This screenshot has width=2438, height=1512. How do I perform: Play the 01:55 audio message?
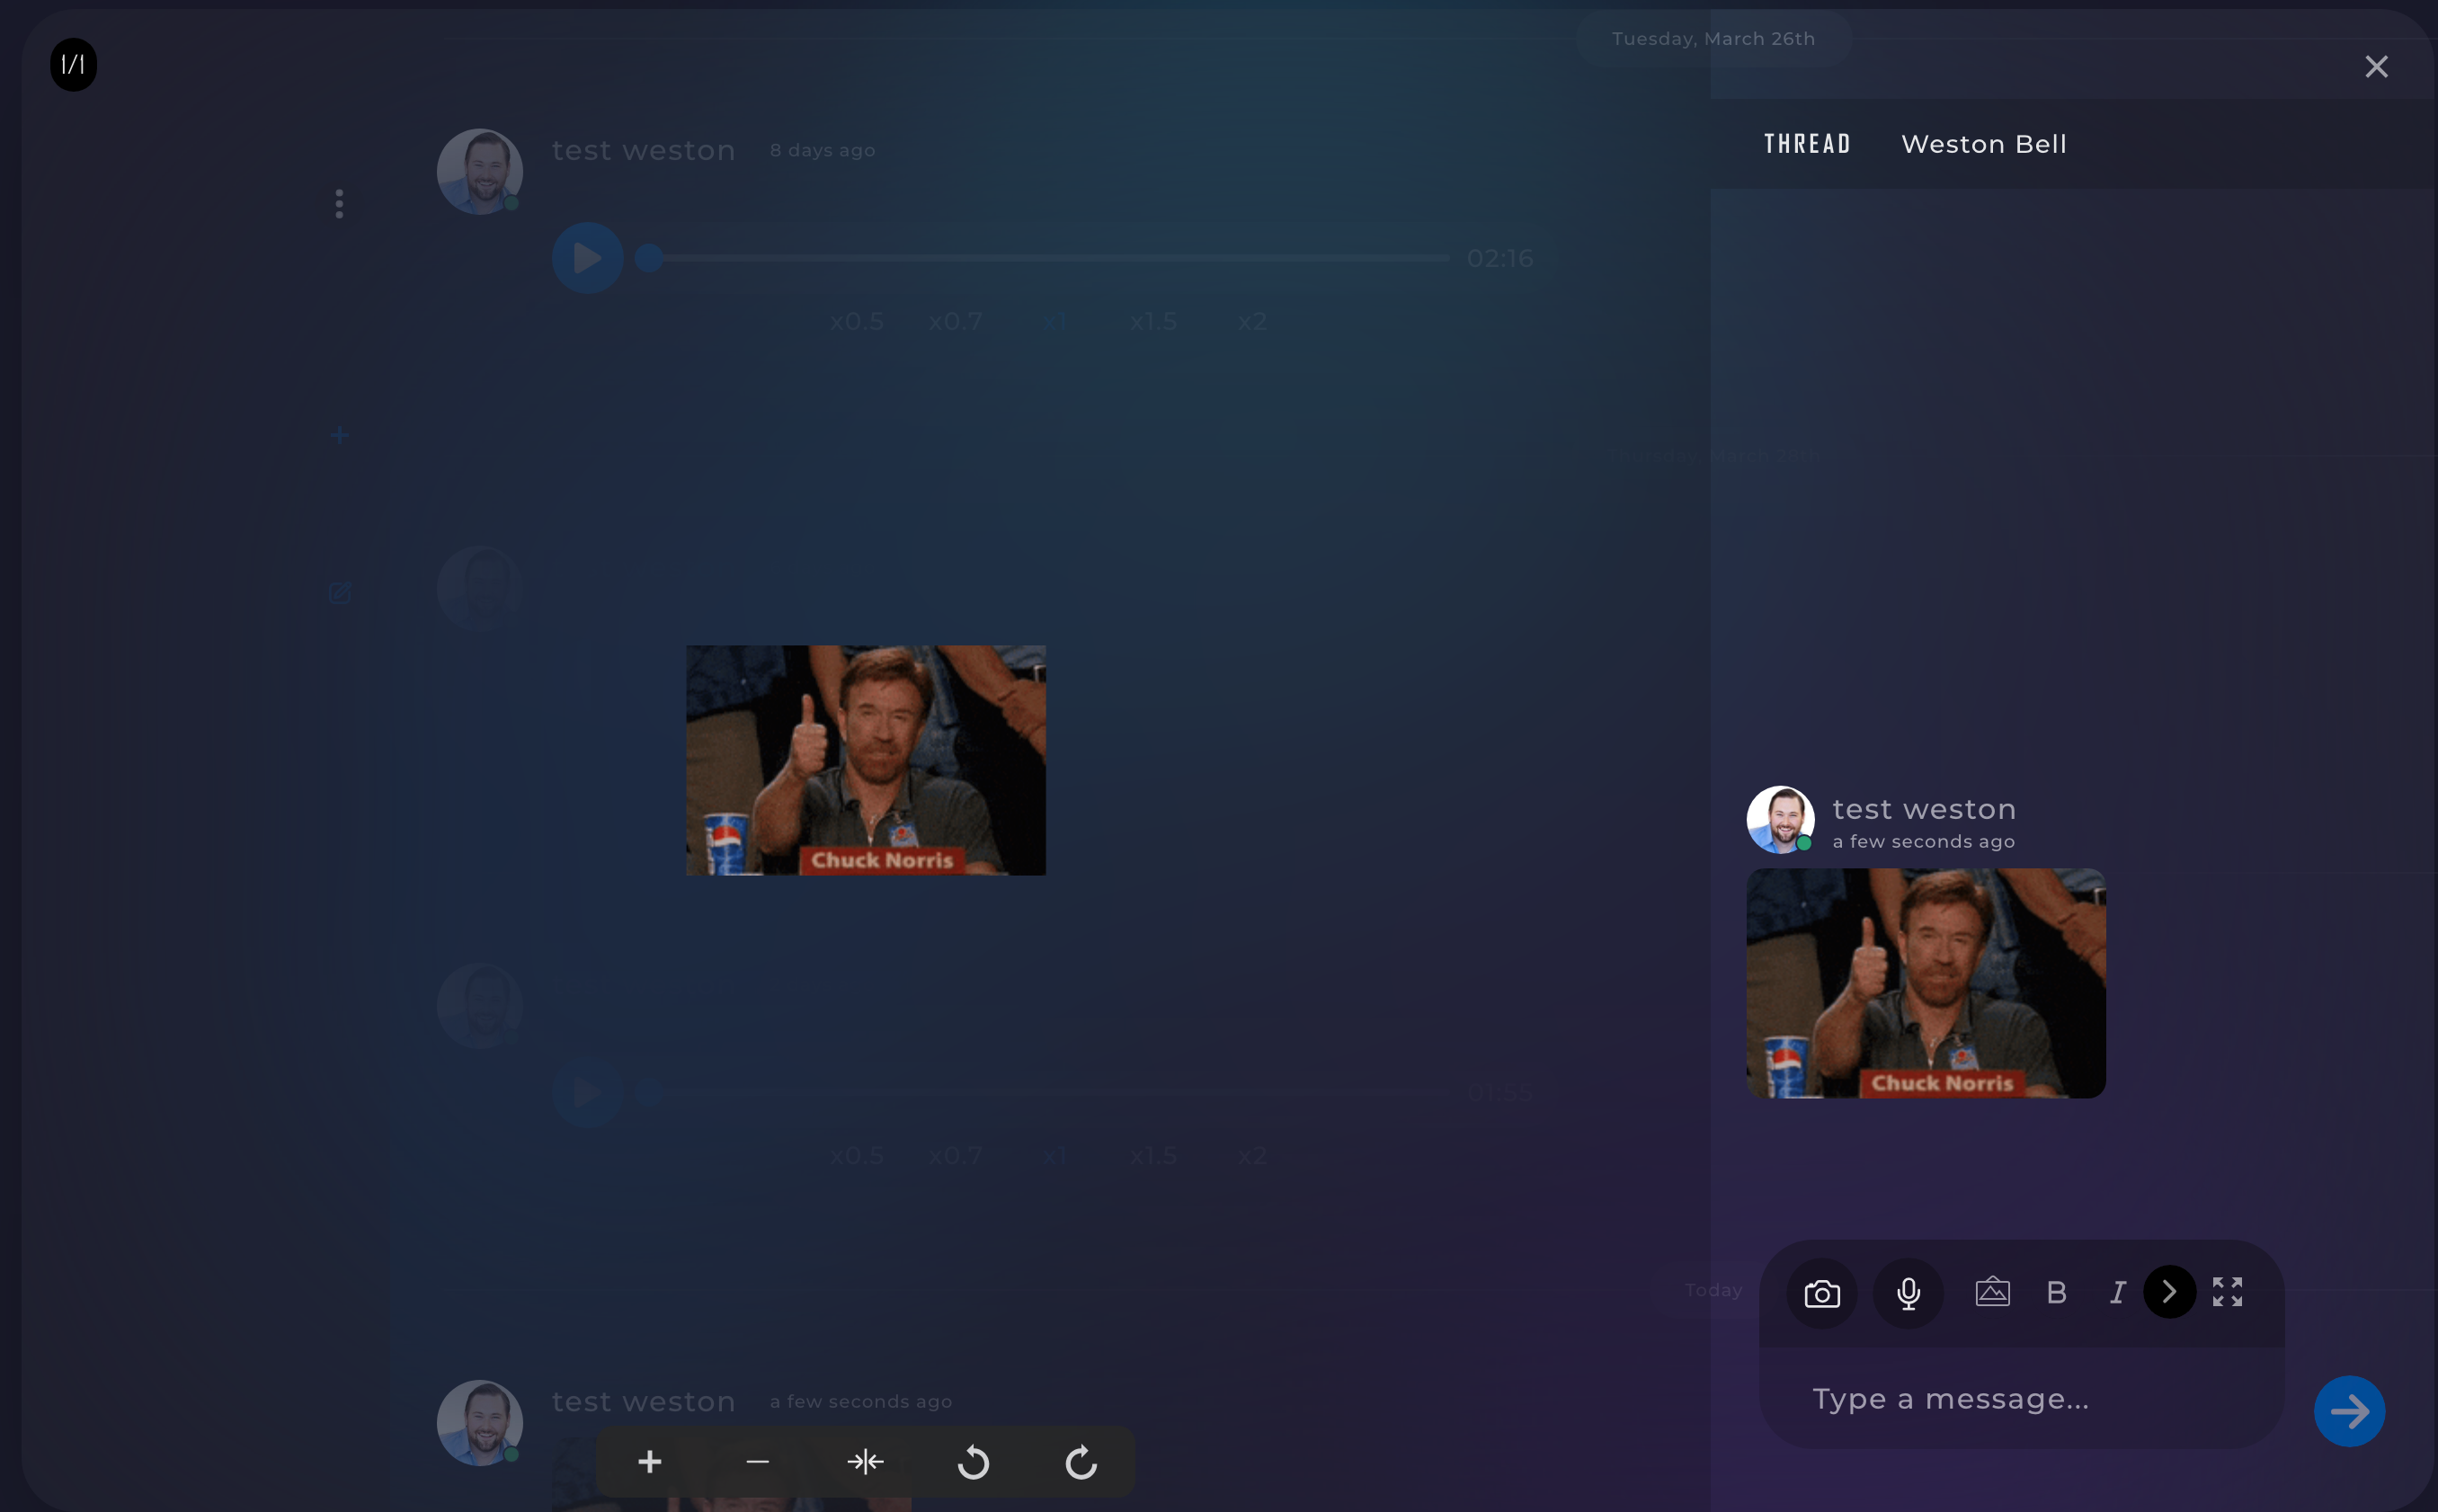point(588,1092)
